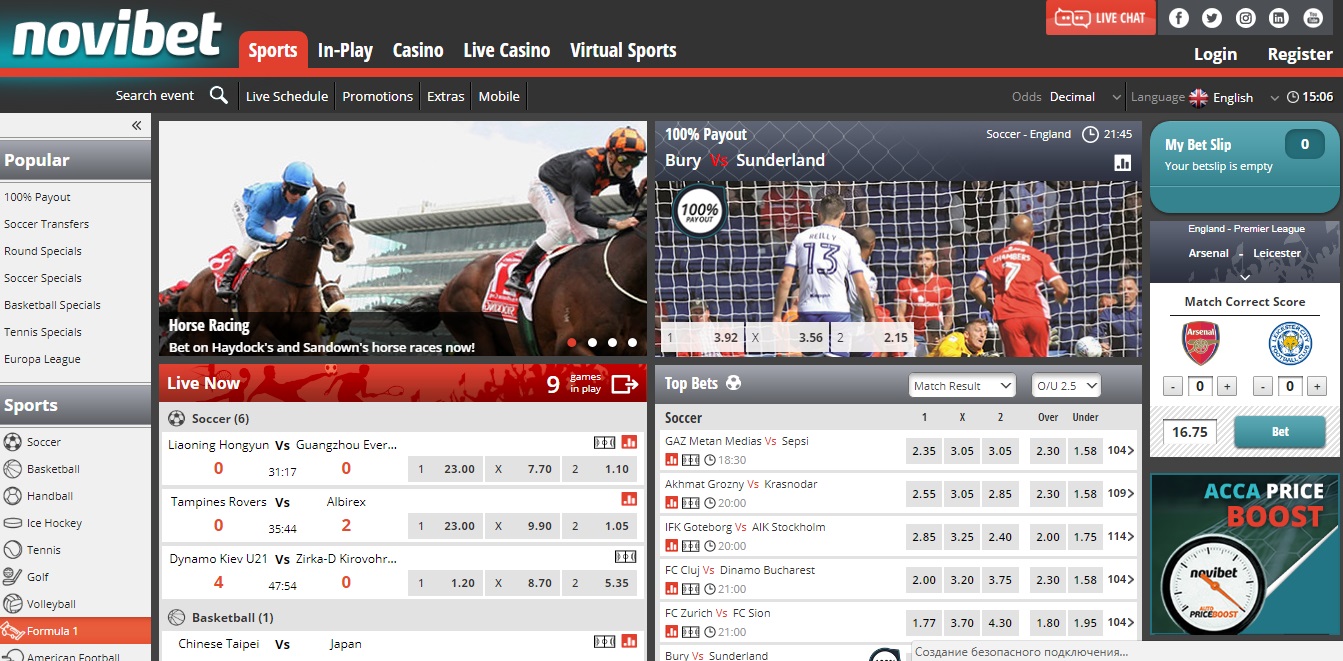Decrease Arsenal score with minus button

point(1172,386)
